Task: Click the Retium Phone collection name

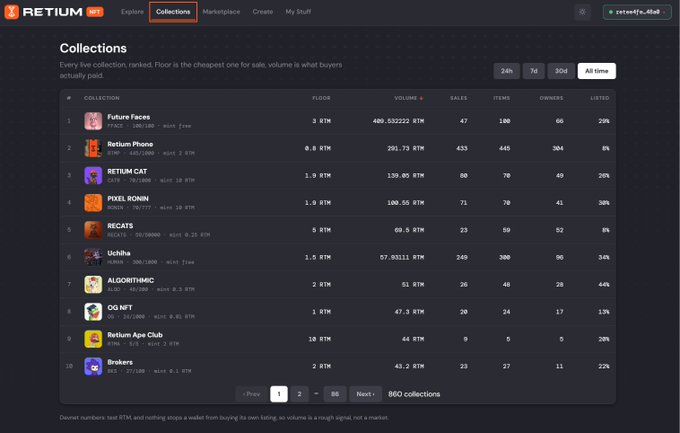Action: tap(130, 144)
